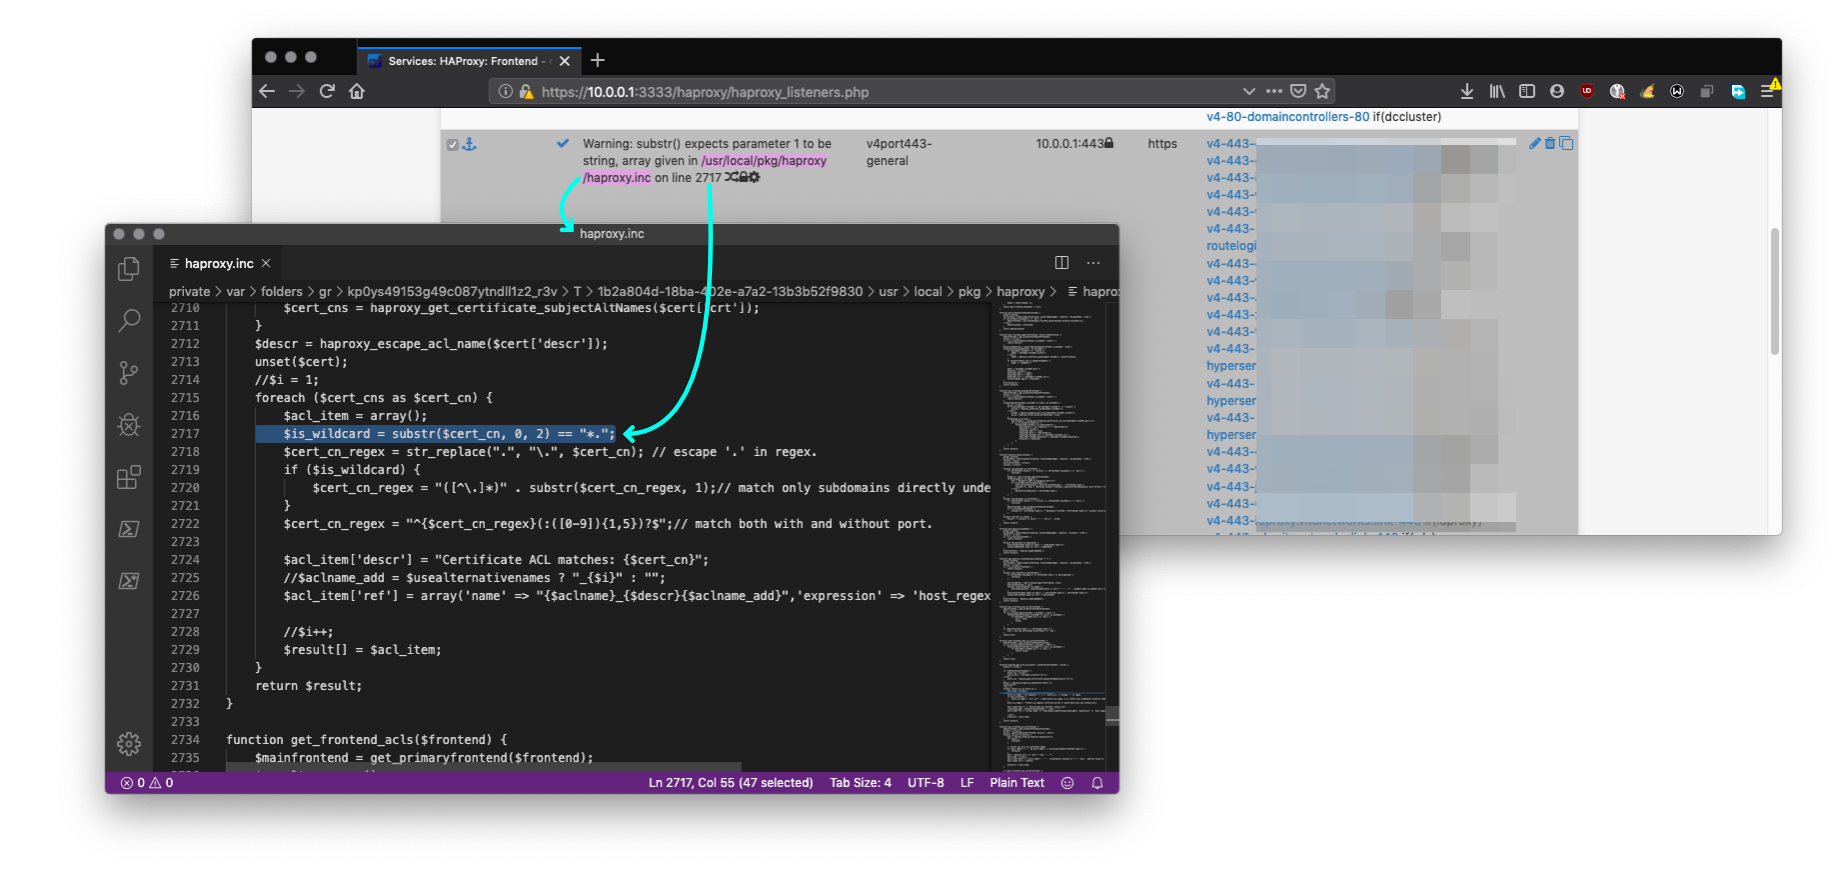
Task: Click the VS Code minimap code overview
Action: coord(1050,538)
